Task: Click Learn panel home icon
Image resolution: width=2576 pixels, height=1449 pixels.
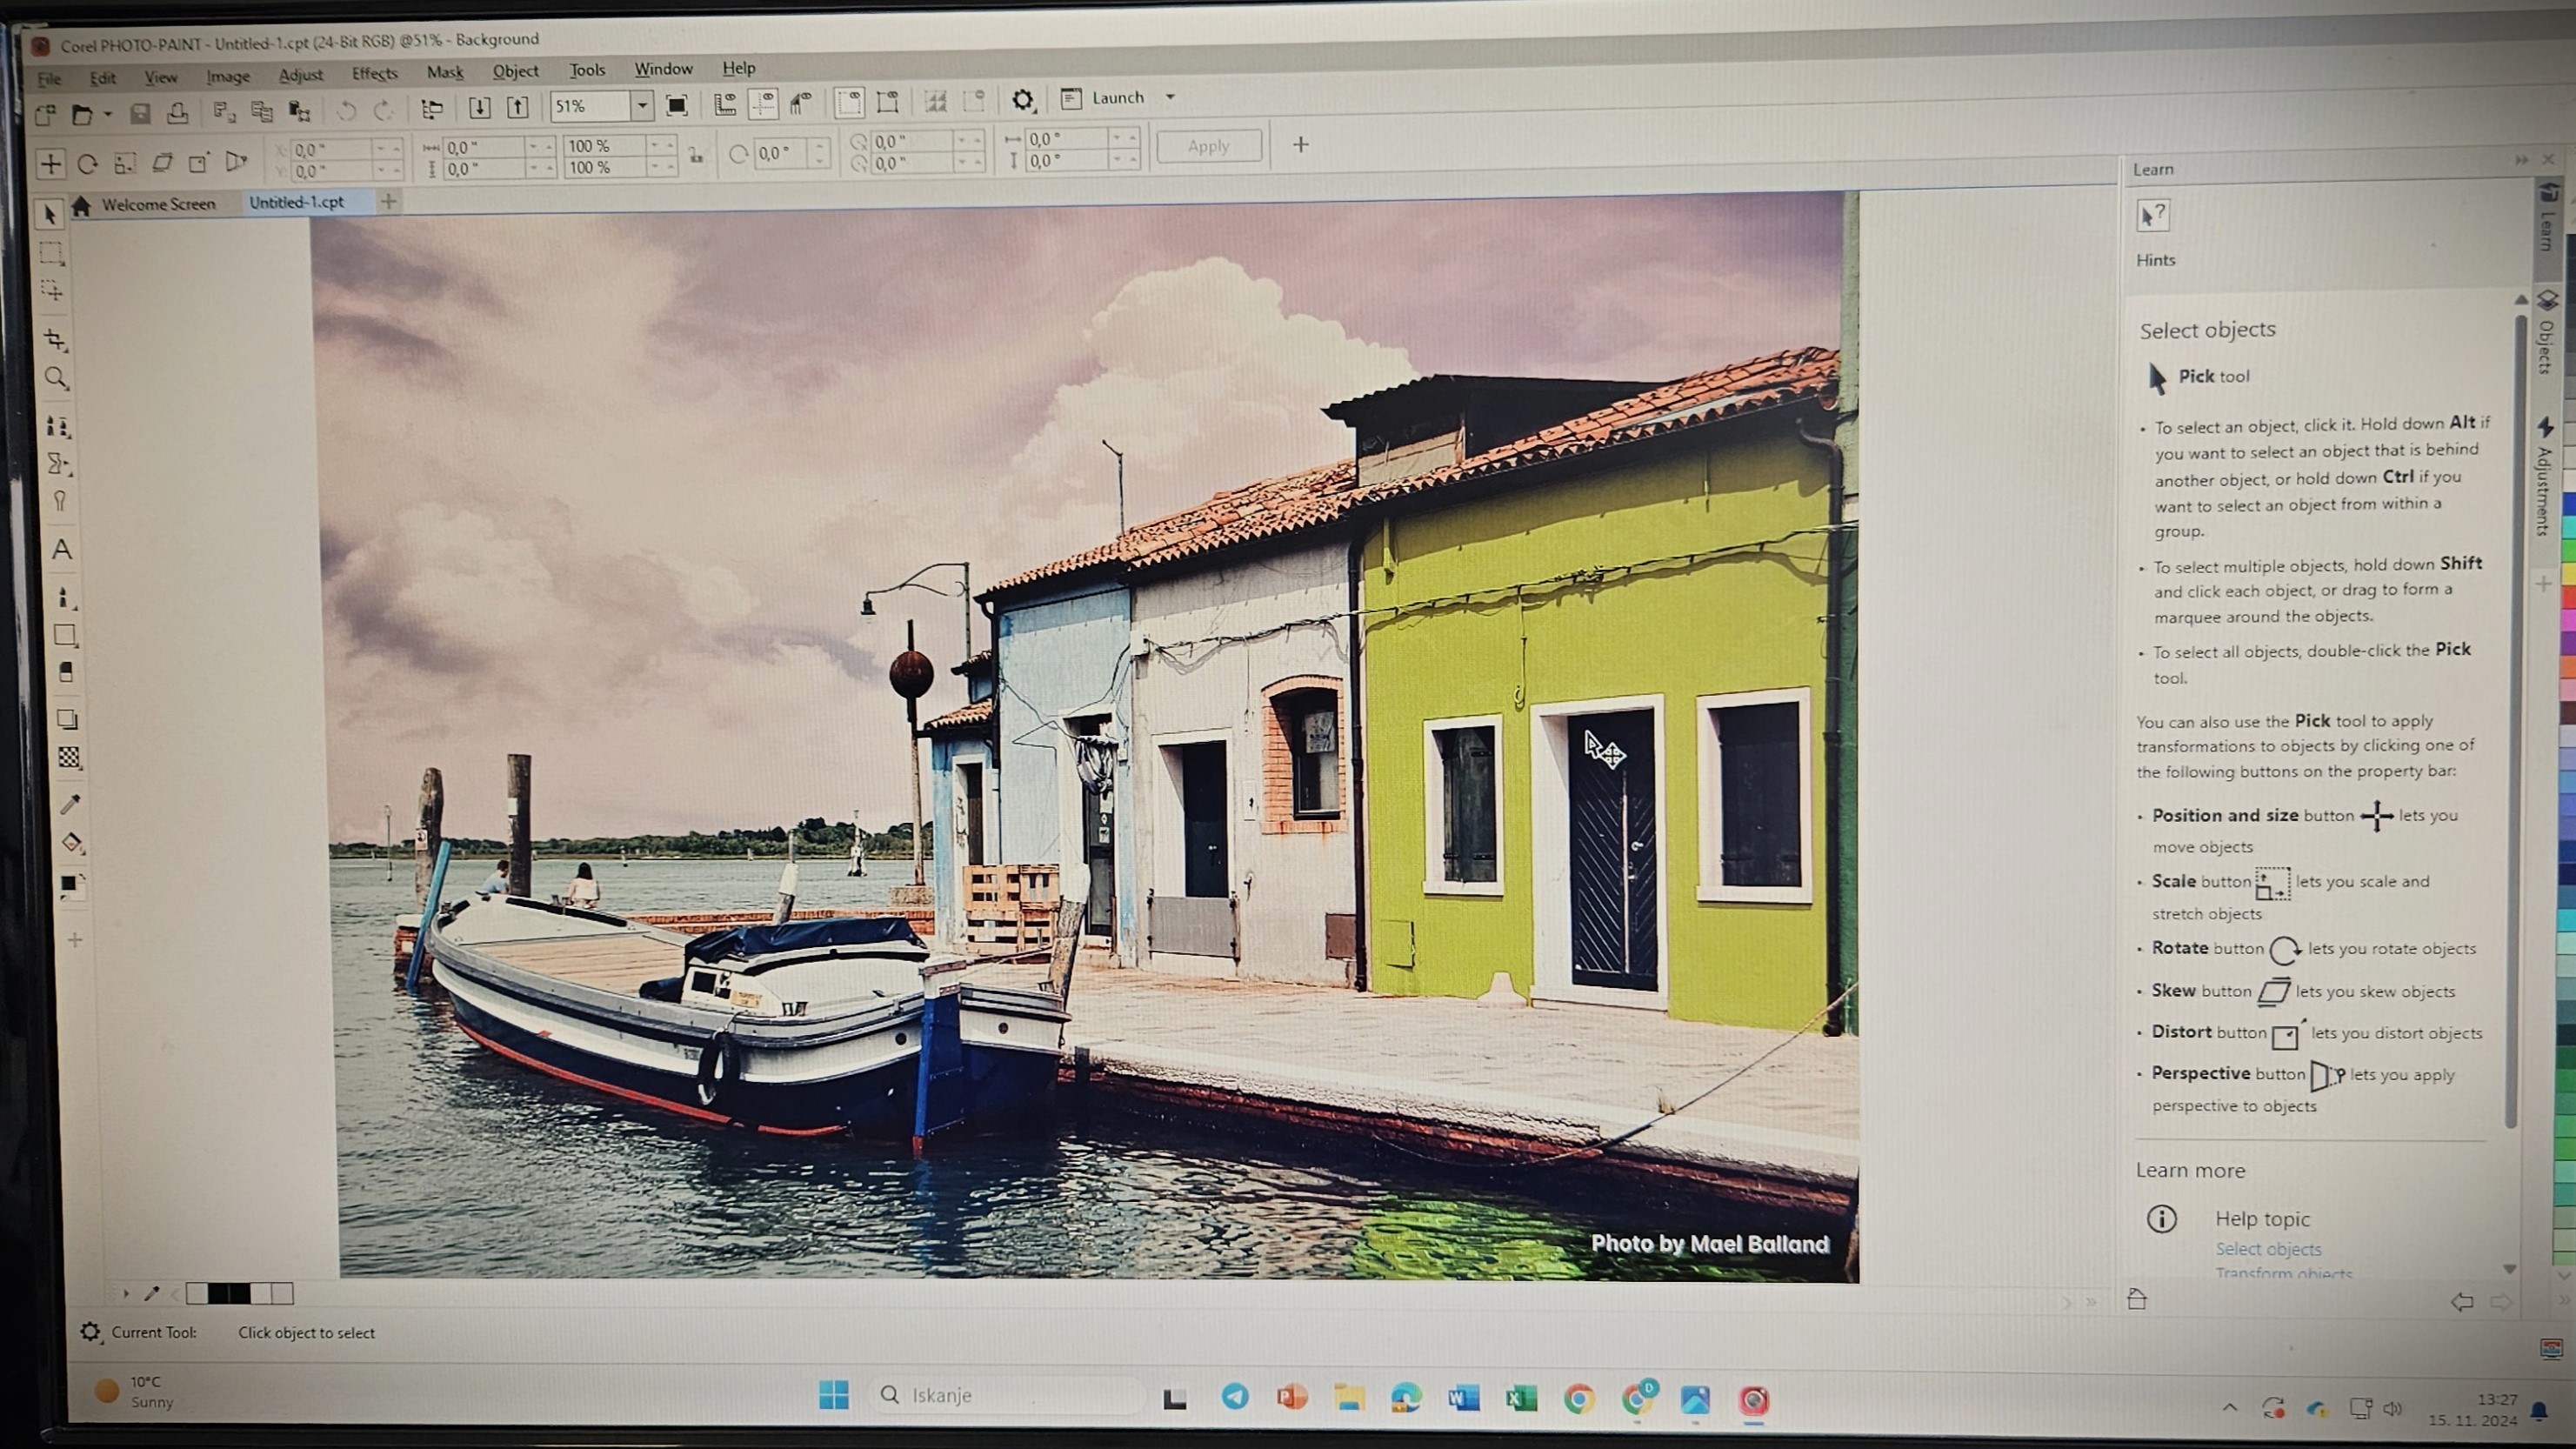Action: [2137, 1299]
